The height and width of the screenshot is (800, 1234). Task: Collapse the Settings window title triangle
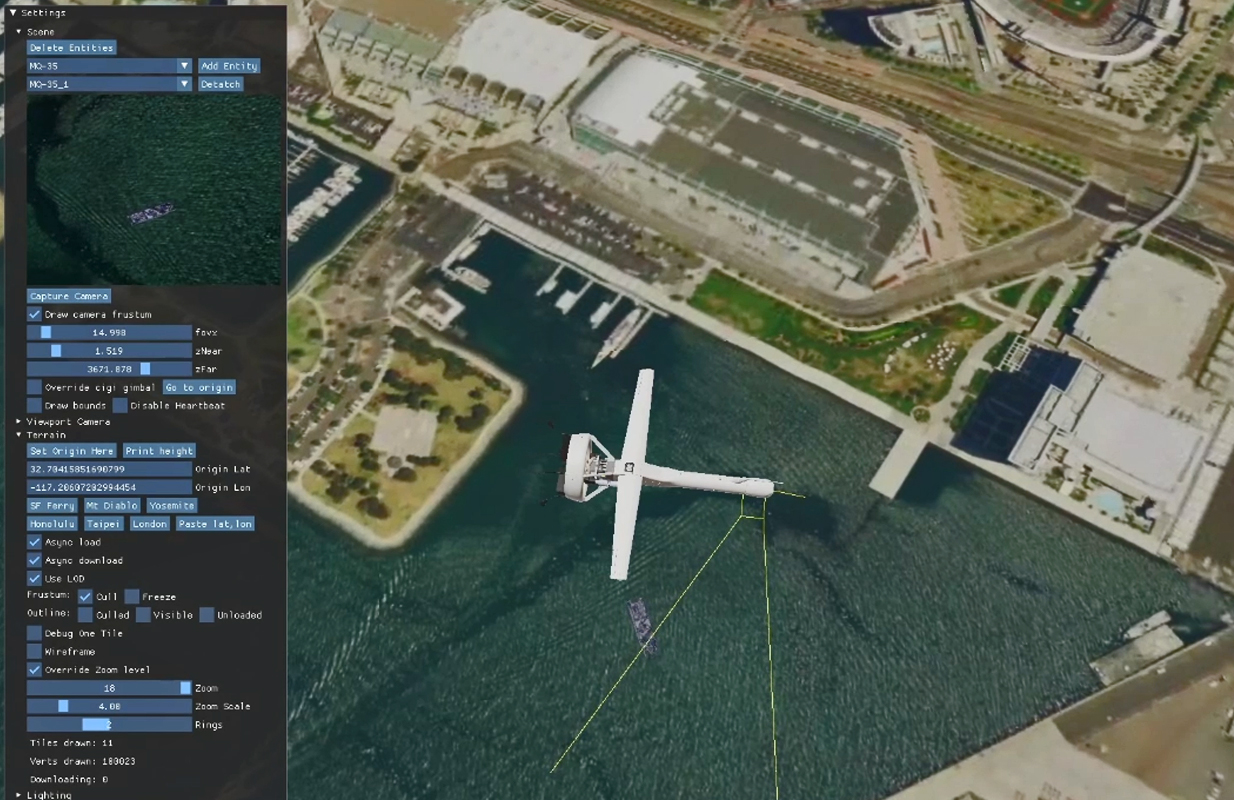point(13,13)
